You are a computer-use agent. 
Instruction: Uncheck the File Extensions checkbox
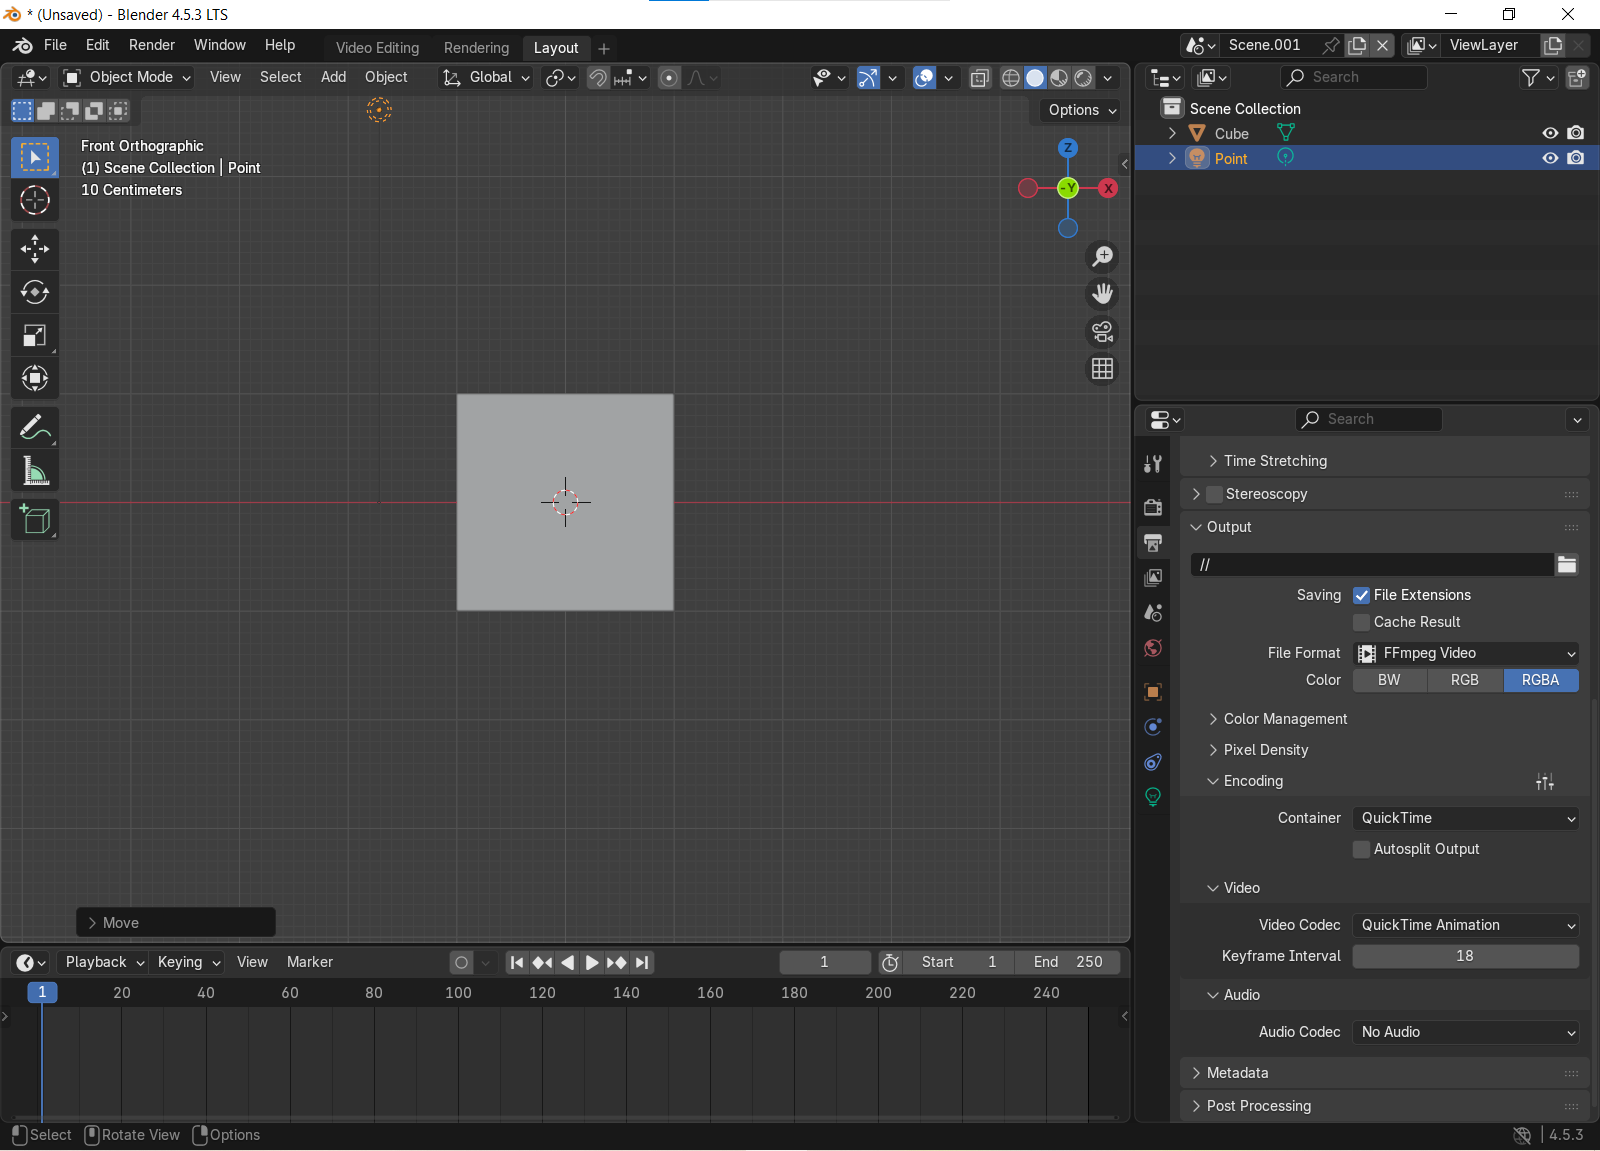[1361, 595]
